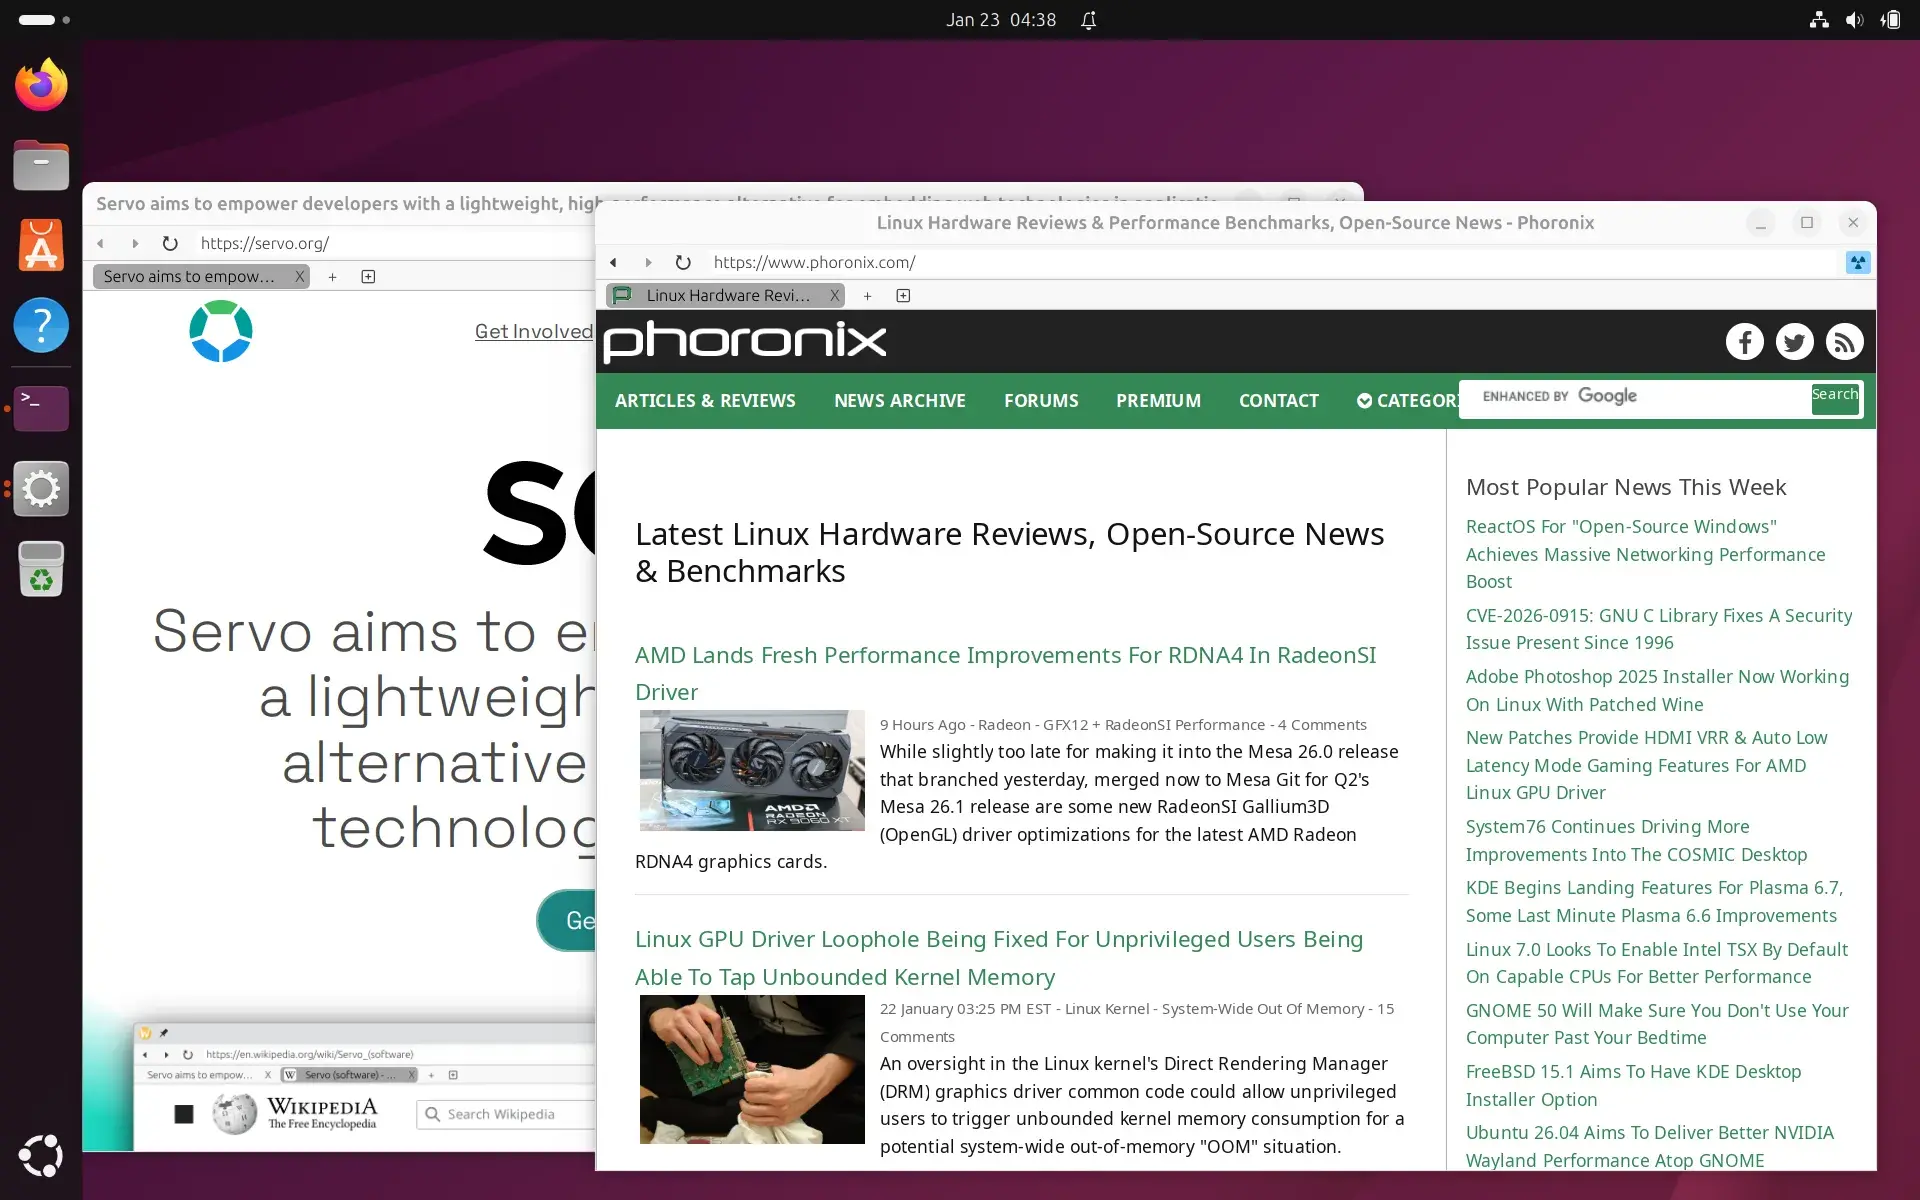This screenshot has height=1200, width=1920.
Task: Close the Linux Hardware Reviews tab
Action: (834, 296)
